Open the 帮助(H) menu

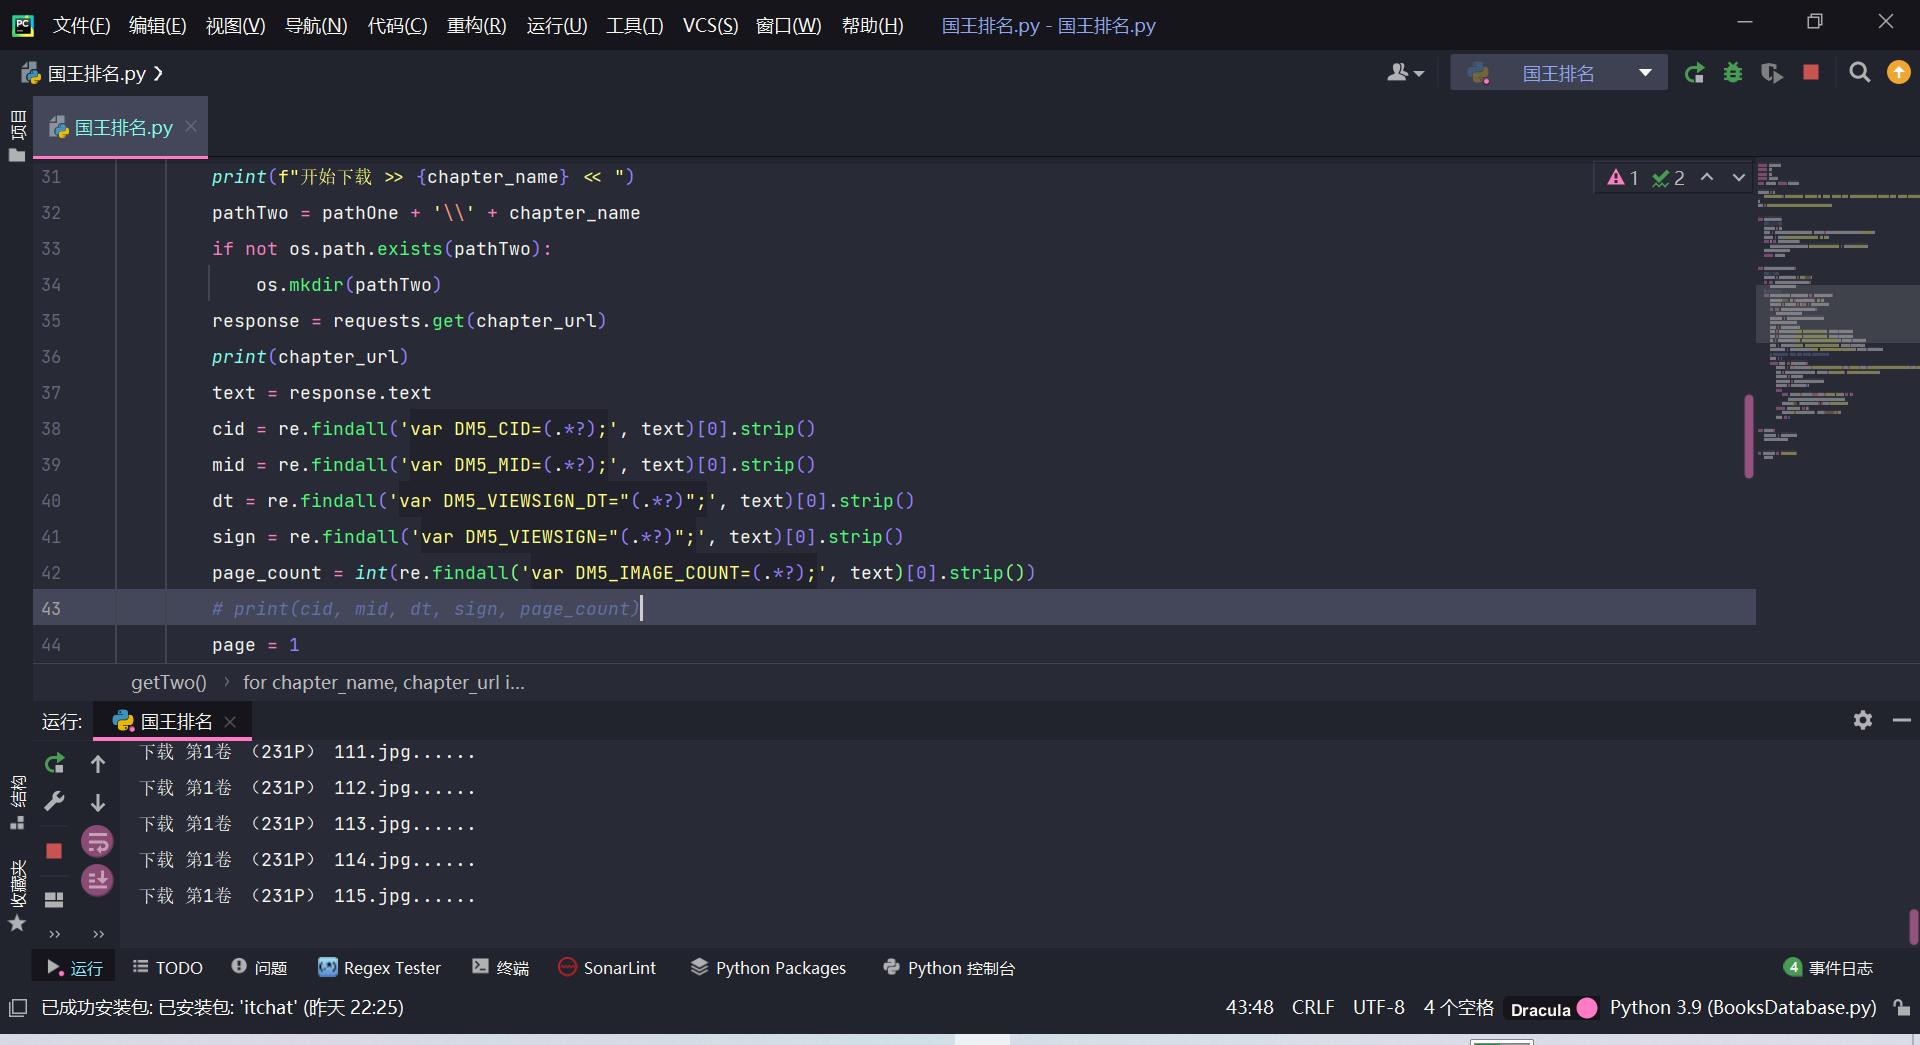coord(872,25)
